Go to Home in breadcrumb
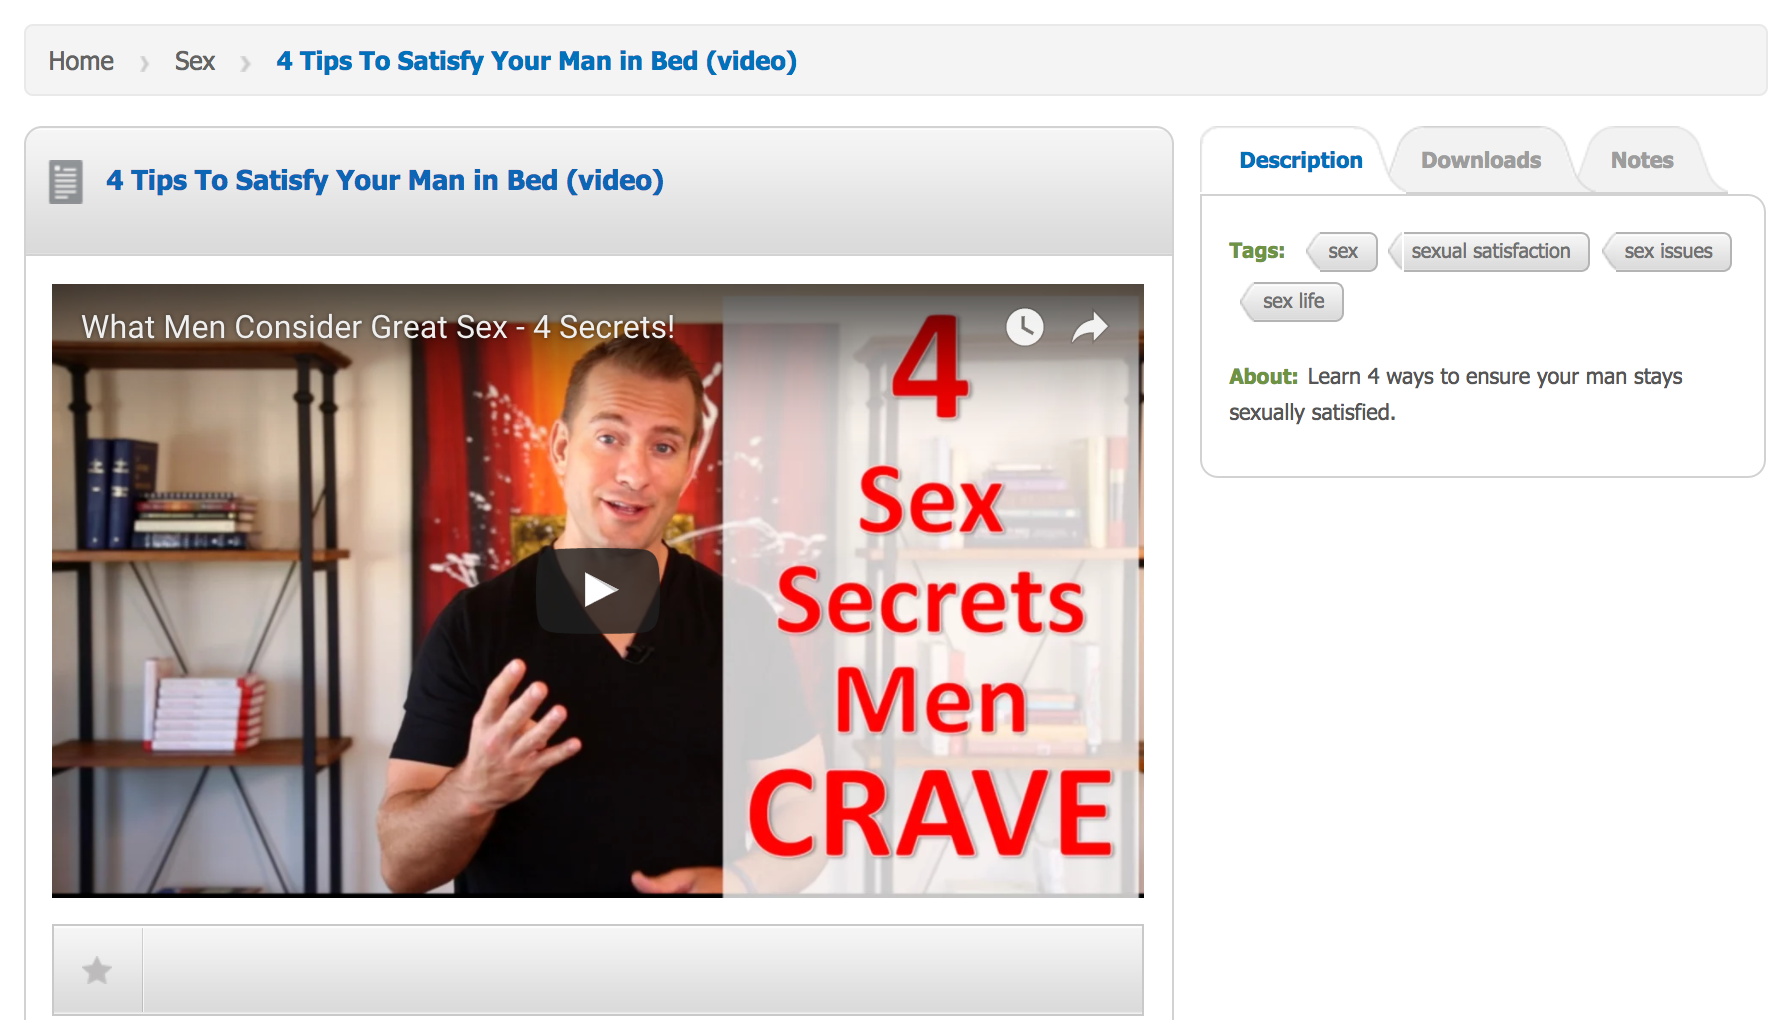1792x1020 pixels. tap(81, 61)
